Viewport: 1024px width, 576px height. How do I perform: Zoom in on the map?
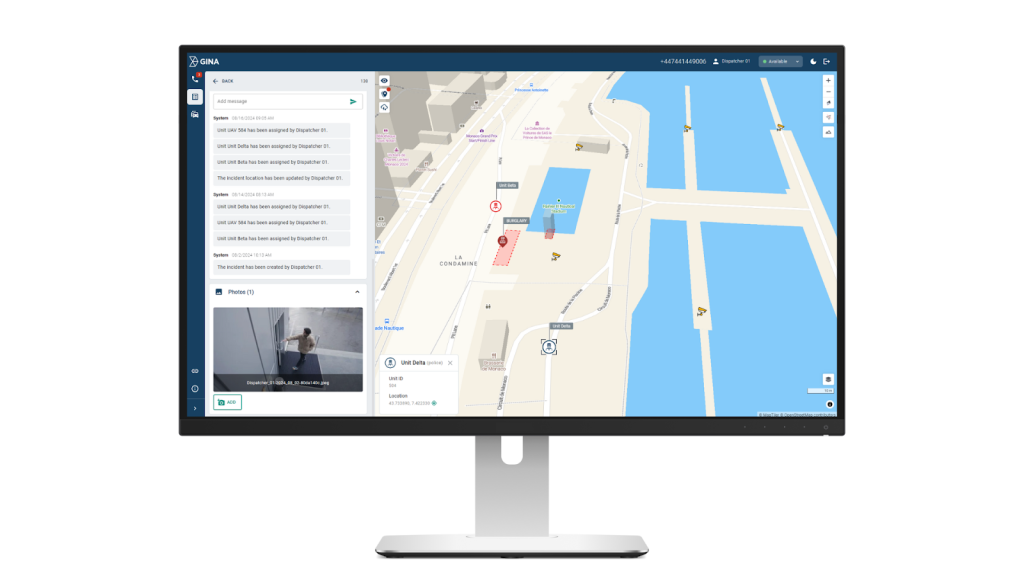[828, 80]
